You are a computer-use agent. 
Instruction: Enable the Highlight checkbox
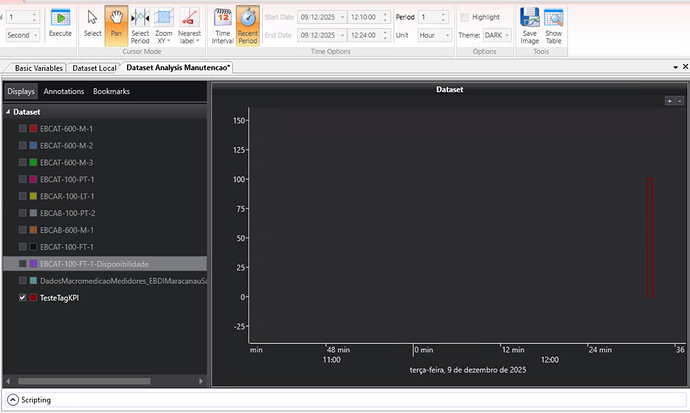(x=464, y=17)
